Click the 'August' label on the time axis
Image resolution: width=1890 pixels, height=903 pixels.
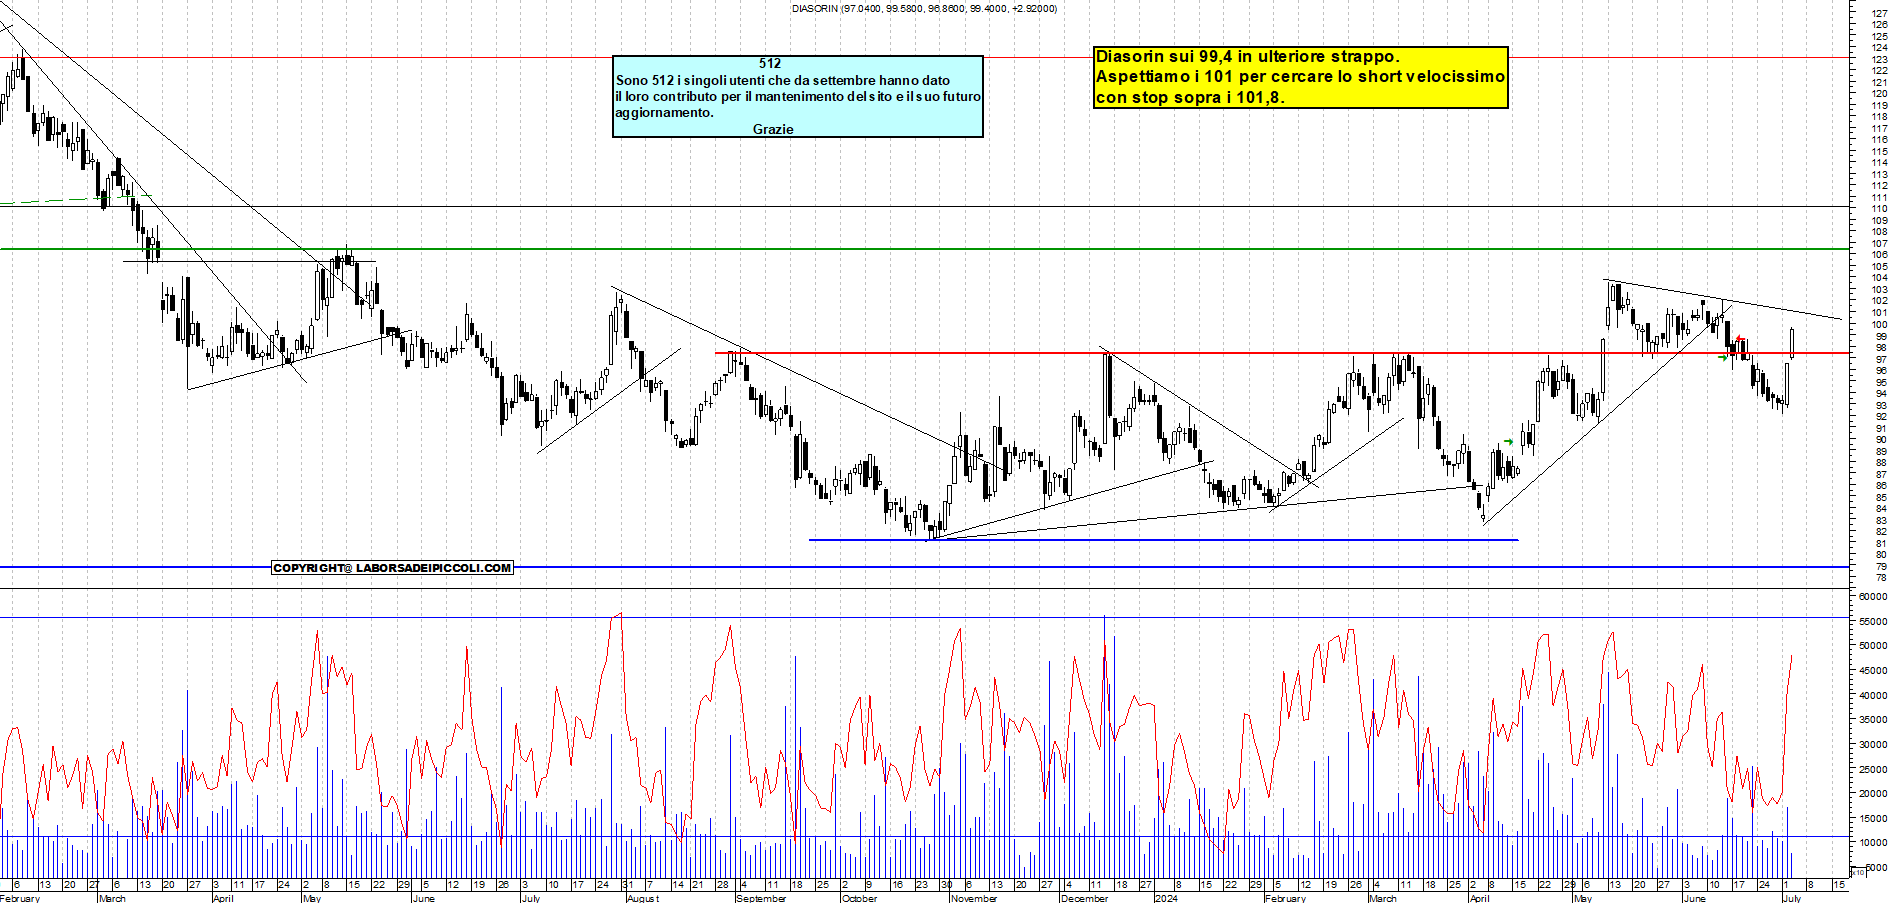point(642,898)
